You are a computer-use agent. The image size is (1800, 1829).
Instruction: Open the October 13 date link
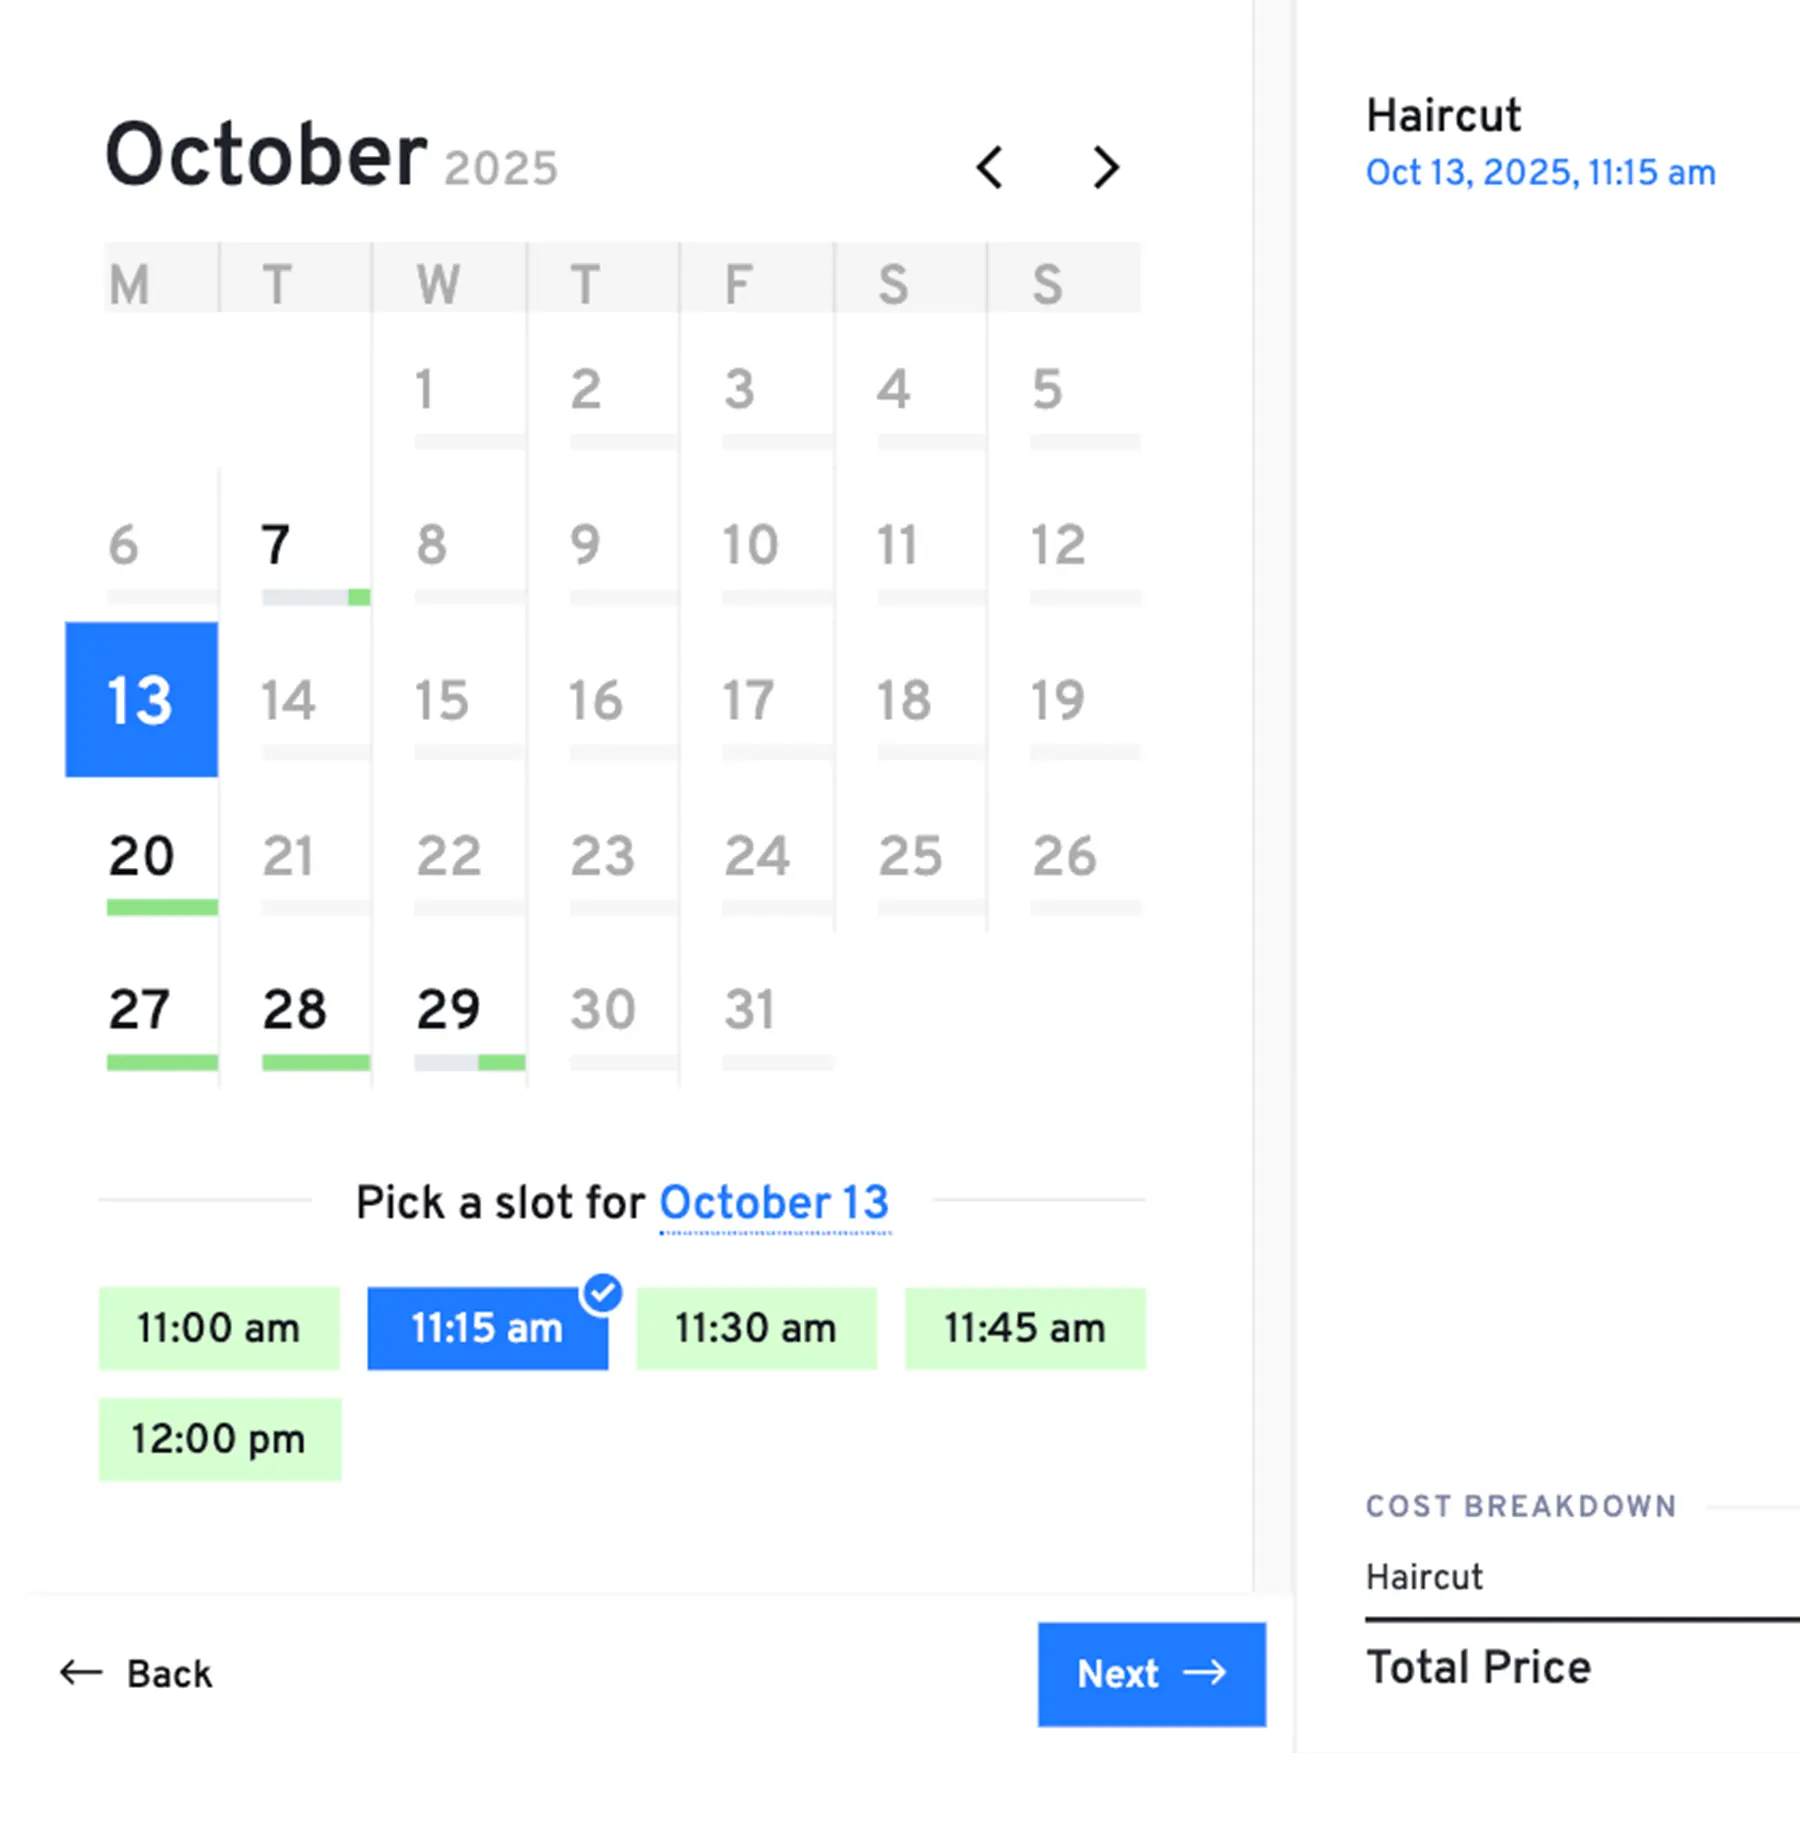coord(774,1202)
